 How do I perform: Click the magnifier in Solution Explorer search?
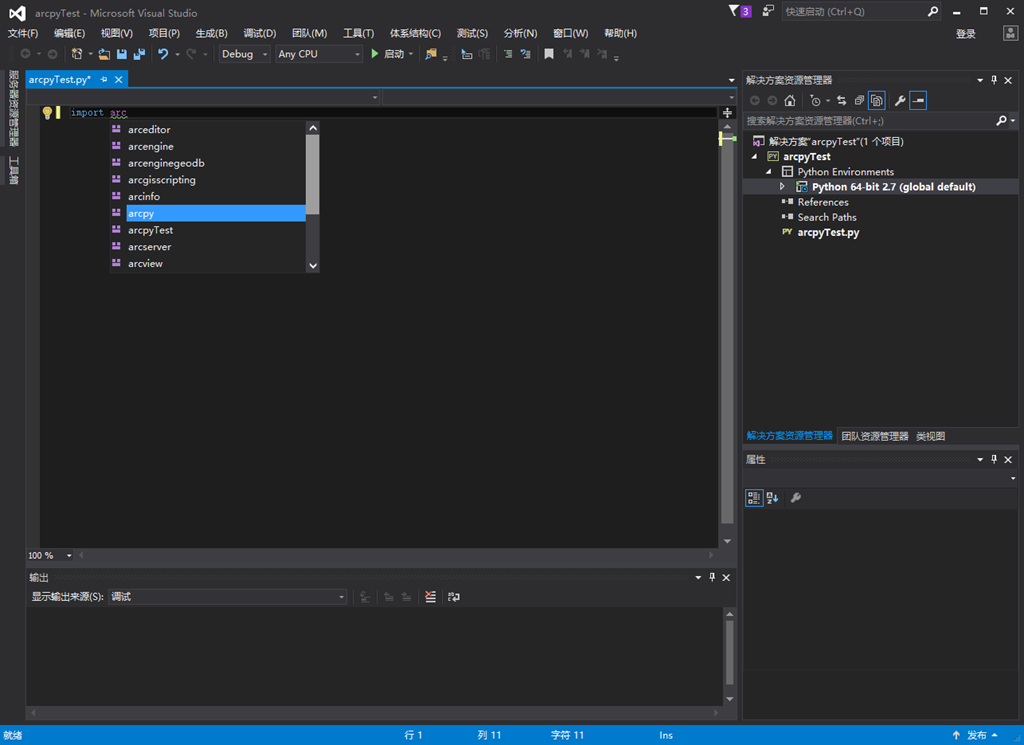click(1001, 121)
